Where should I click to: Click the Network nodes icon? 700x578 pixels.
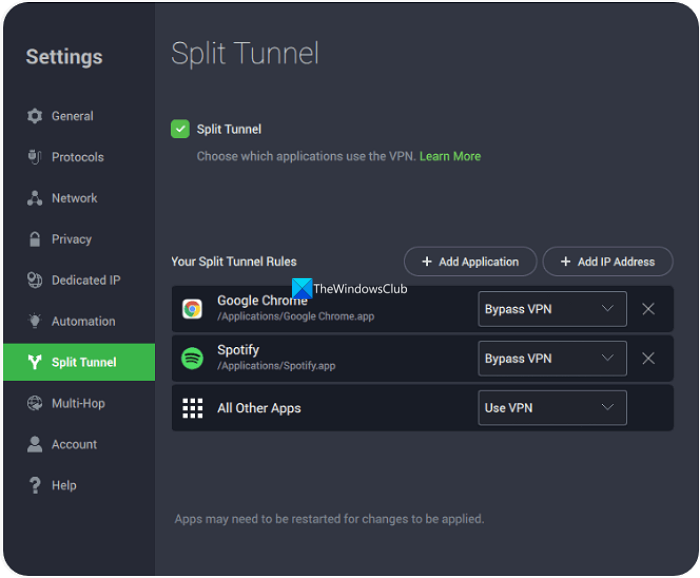coord(34,198)
